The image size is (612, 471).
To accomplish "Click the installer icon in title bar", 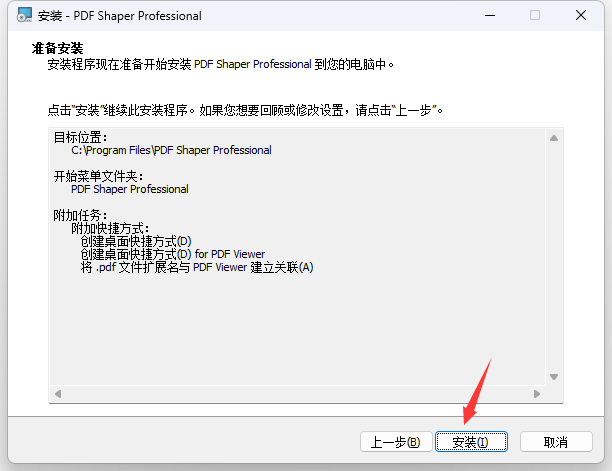I will (x=25, y=16).
